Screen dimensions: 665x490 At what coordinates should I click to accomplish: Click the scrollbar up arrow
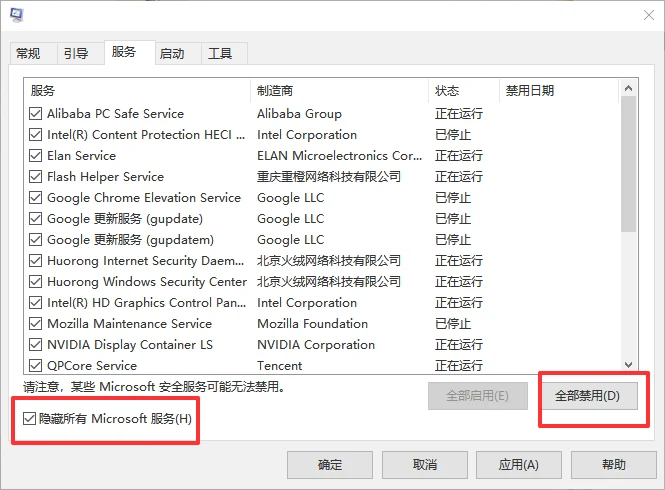click(629, 88)
